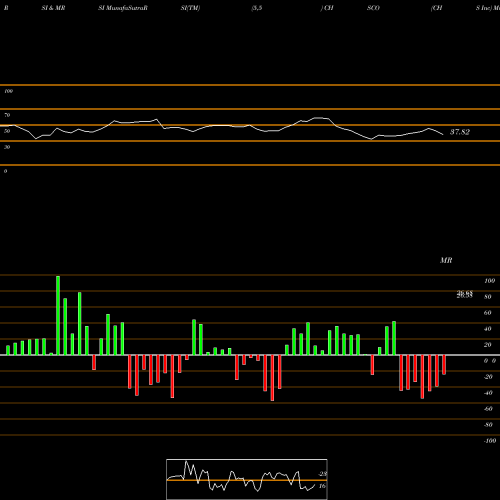Click the -20 label on MR axis
Screen dimensions: 500x500
[488, 377]
